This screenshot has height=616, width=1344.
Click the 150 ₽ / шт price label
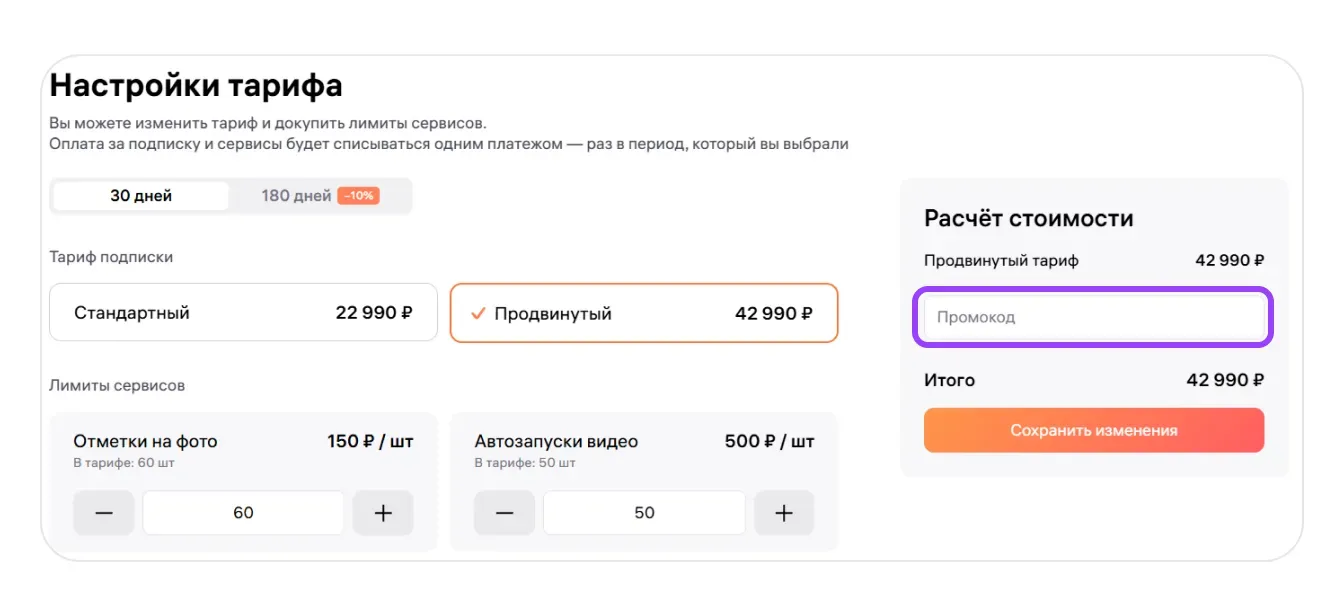point(370,441)
